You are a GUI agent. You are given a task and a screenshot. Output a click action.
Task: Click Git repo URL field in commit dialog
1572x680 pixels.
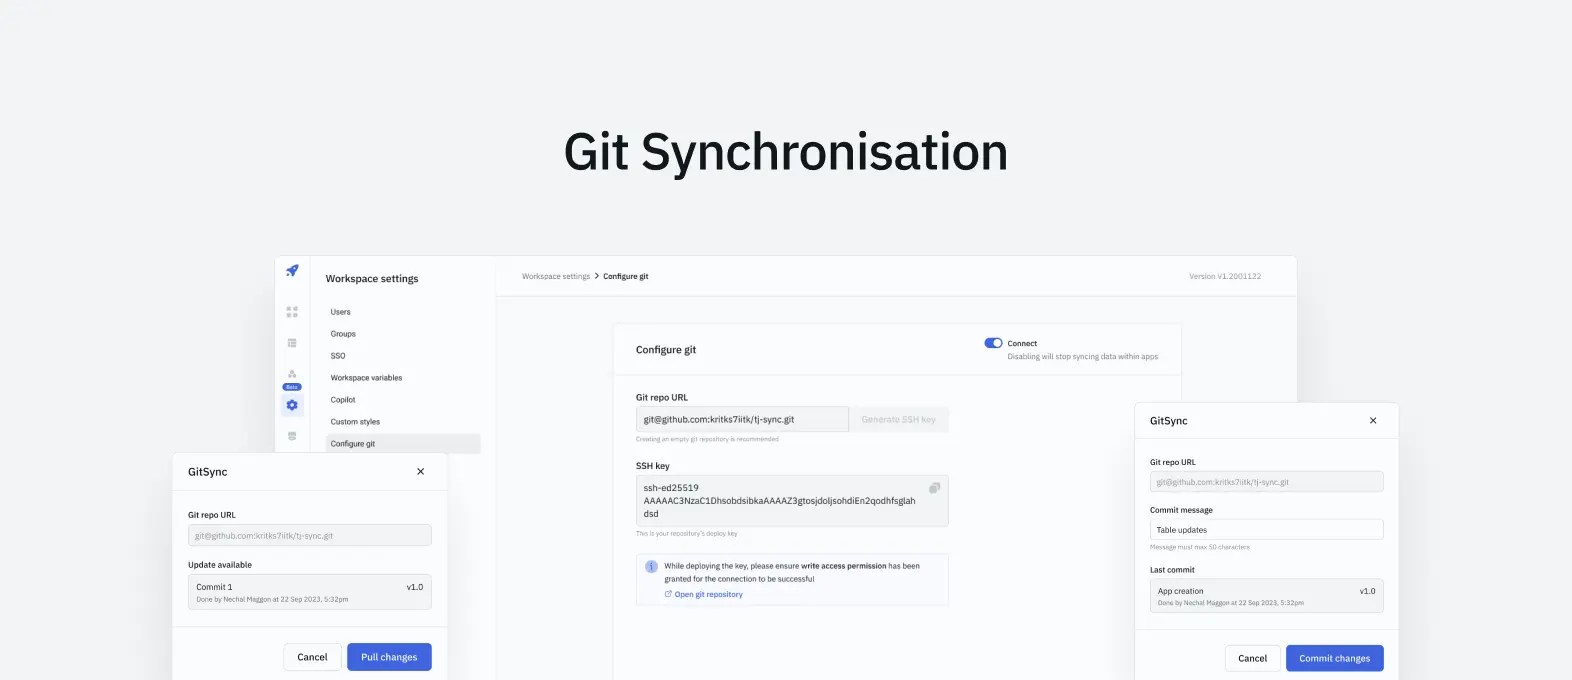1267,482
